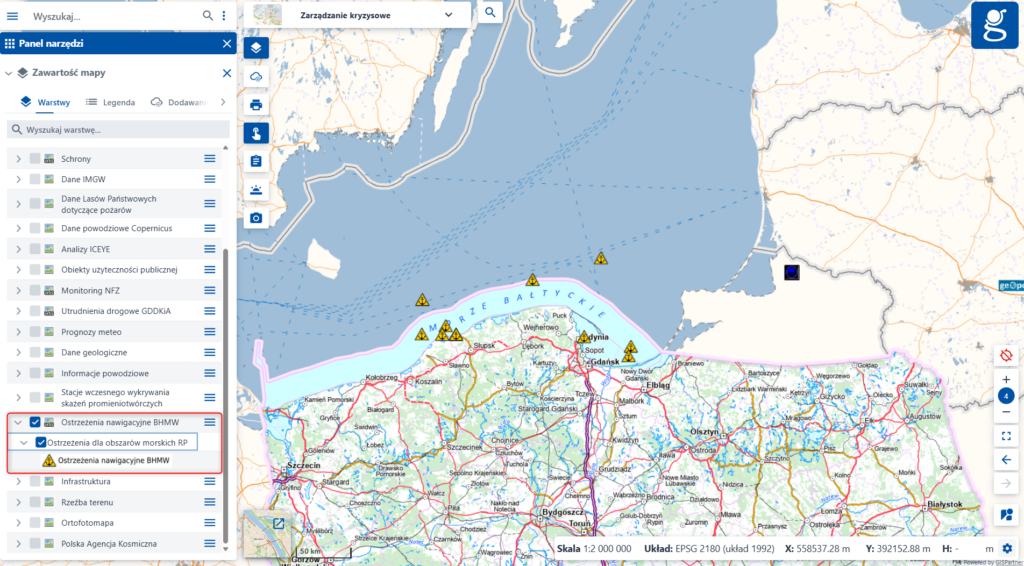Click full extent zoom icon
This screenshot has height=566, width=1024.
(1006, 436)
